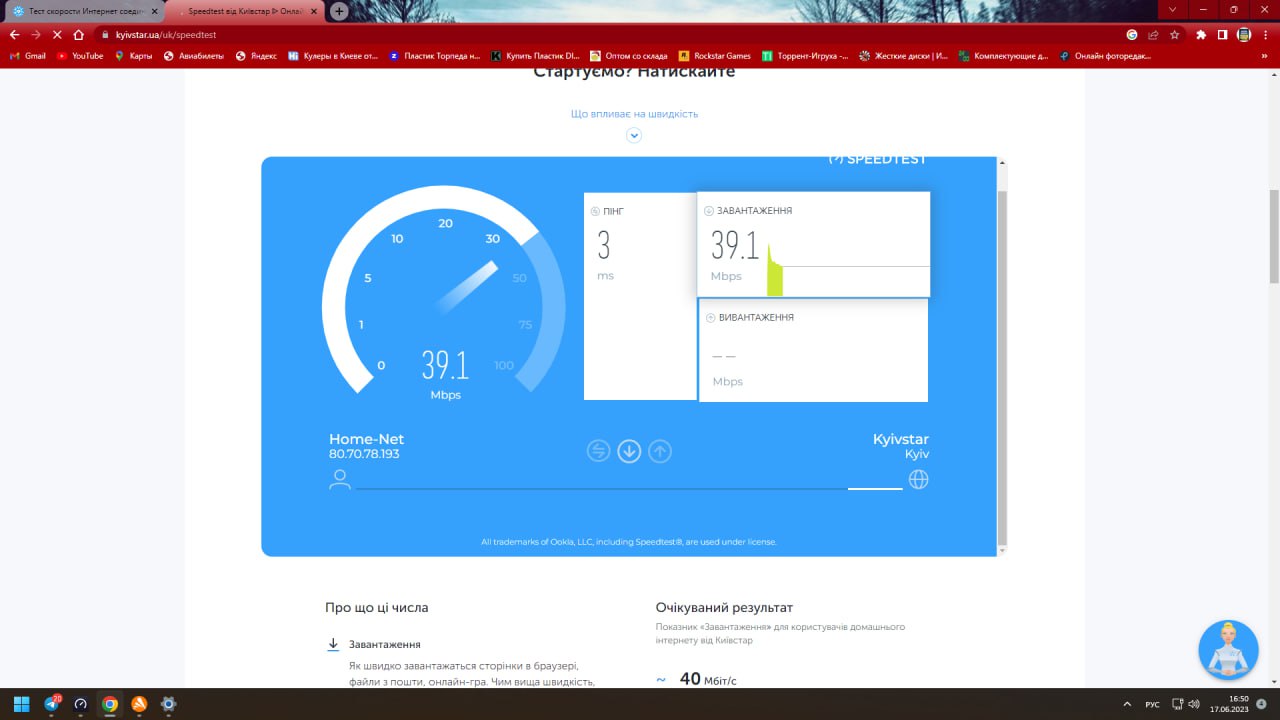Stop the page loading with the X button
The height and width of the screenshot is (720, 1280).
[57, 34]
